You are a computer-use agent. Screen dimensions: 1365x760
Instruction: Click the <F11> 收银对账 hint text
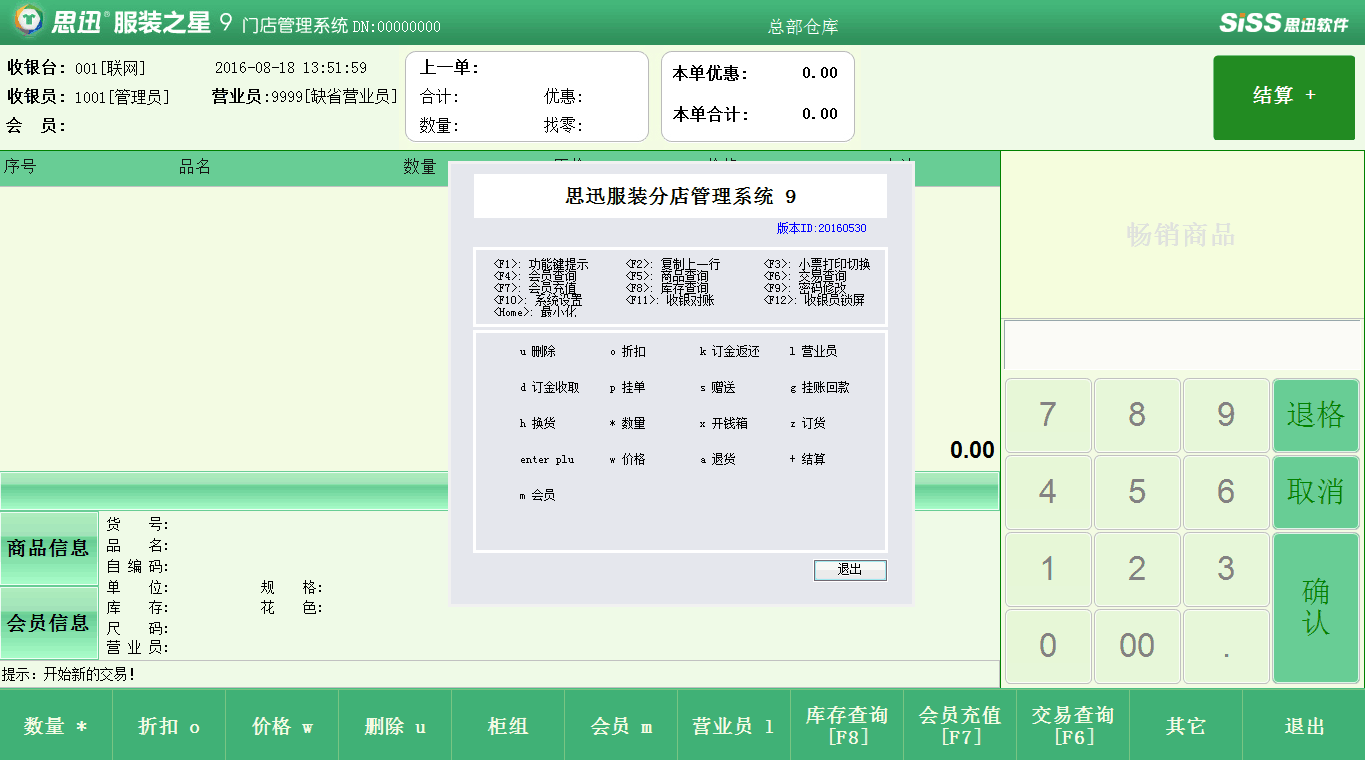(x=670, y=300)
